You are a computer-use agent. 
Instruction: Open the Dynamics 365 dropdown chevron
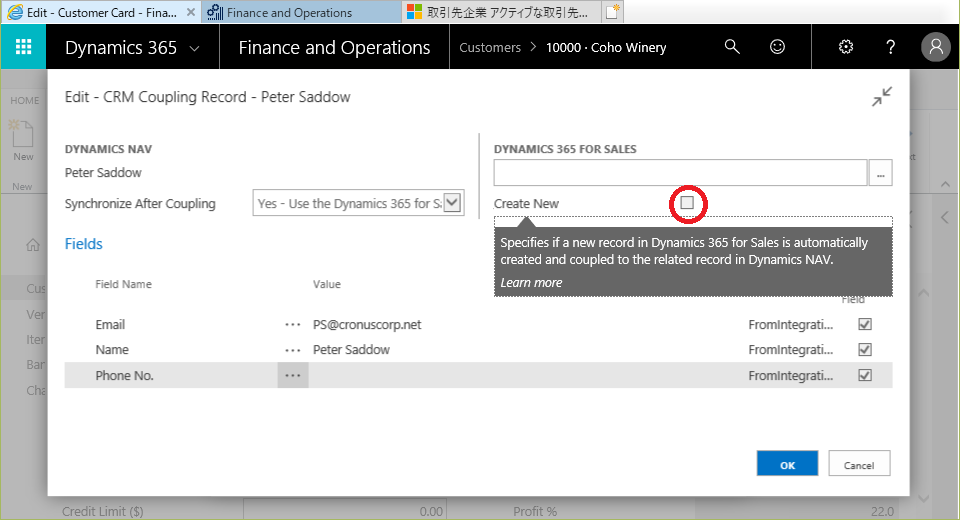click(195, 48)
